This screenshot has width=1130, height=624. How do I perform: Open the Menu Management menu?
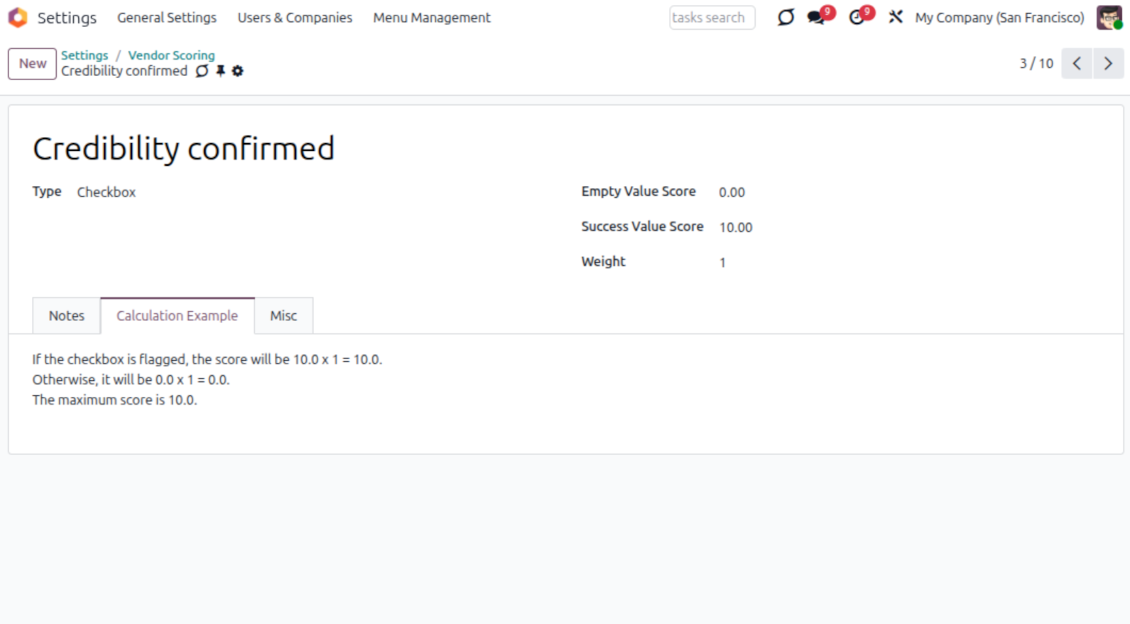[432, 18]
